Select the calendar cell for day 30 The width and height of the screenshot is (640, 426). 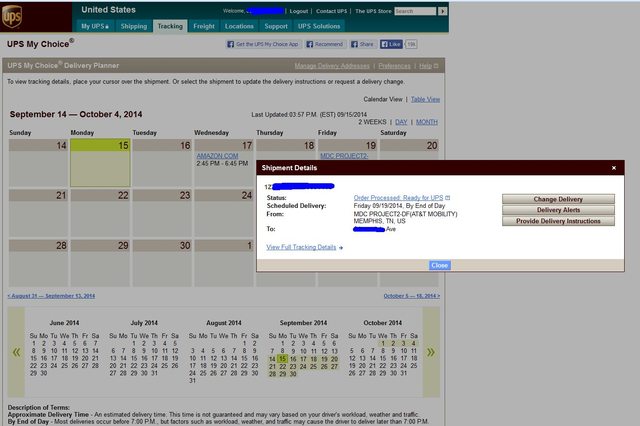[162, 263]
